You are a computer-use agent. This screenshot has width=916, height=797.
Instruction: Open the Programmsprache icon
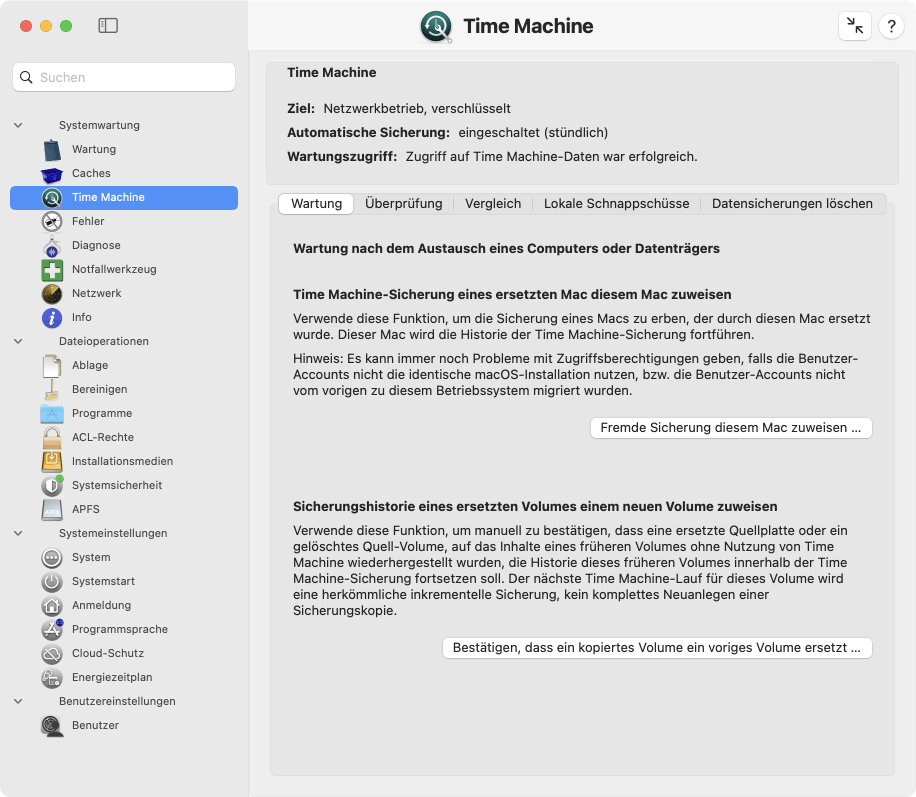[52, 629]
